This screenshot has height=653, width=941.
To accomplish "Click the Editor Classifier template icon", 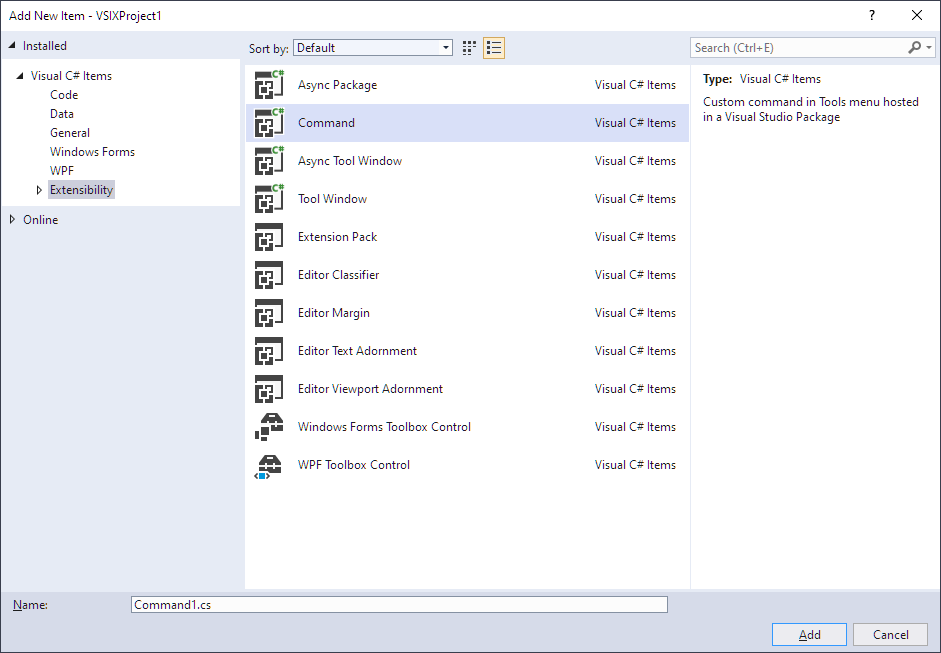I will (269, 275).
